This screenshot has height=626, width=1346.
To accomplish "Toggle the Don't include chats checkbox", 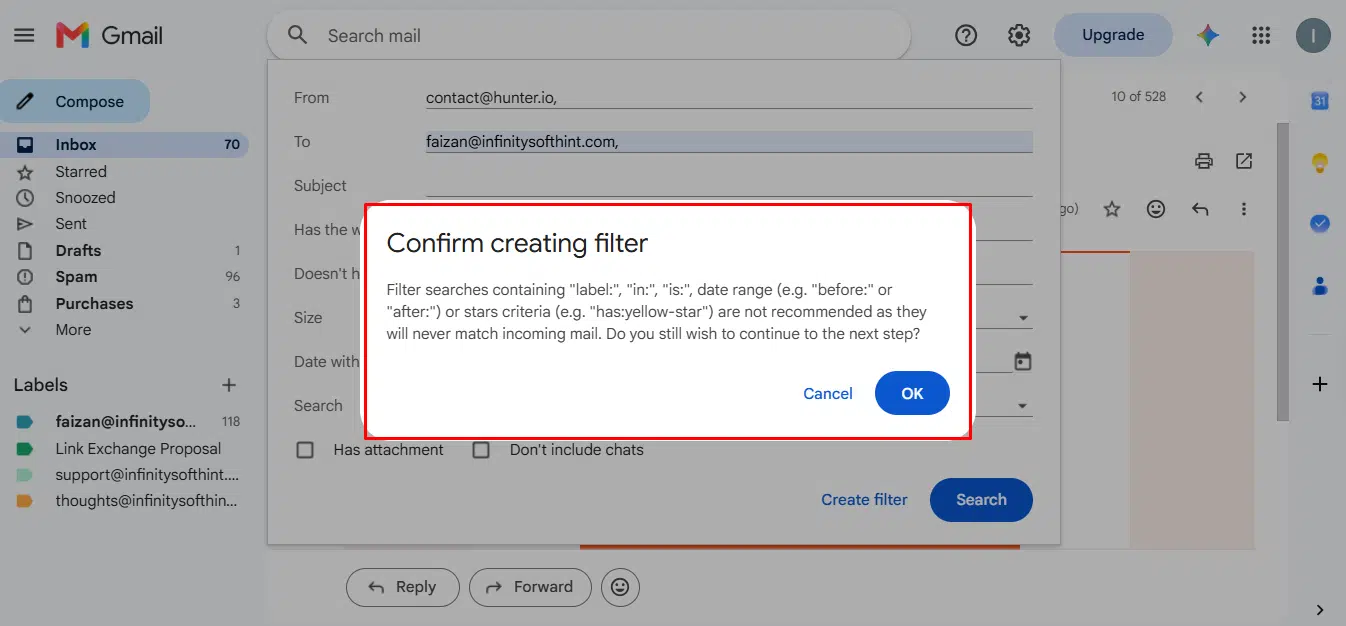I will click(481, 450).
